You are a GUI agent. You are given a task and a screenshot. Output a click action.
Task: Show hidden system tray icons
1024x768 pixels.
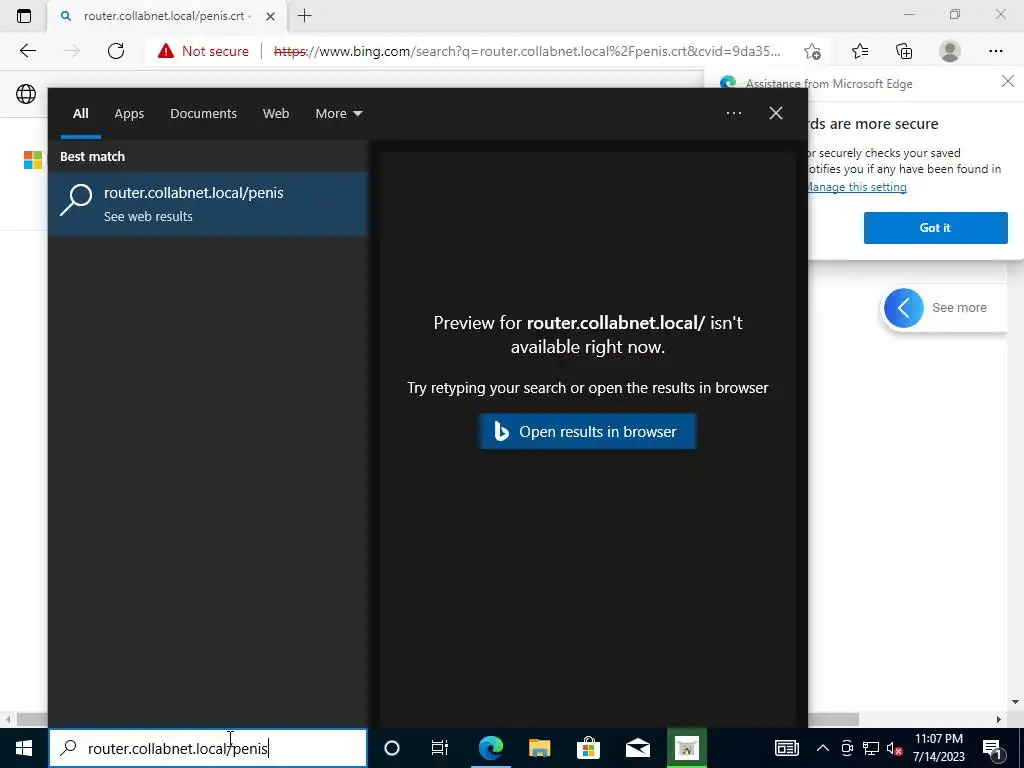coord(823,748)
